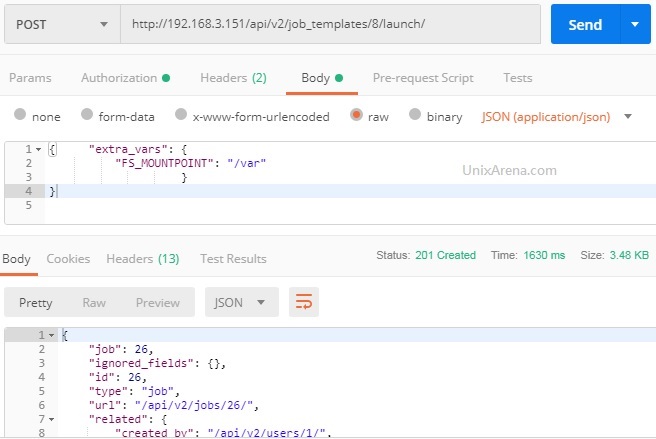656x439 pixels.
Task: Open the Send button arrow menu
Action: click(635, 25)
